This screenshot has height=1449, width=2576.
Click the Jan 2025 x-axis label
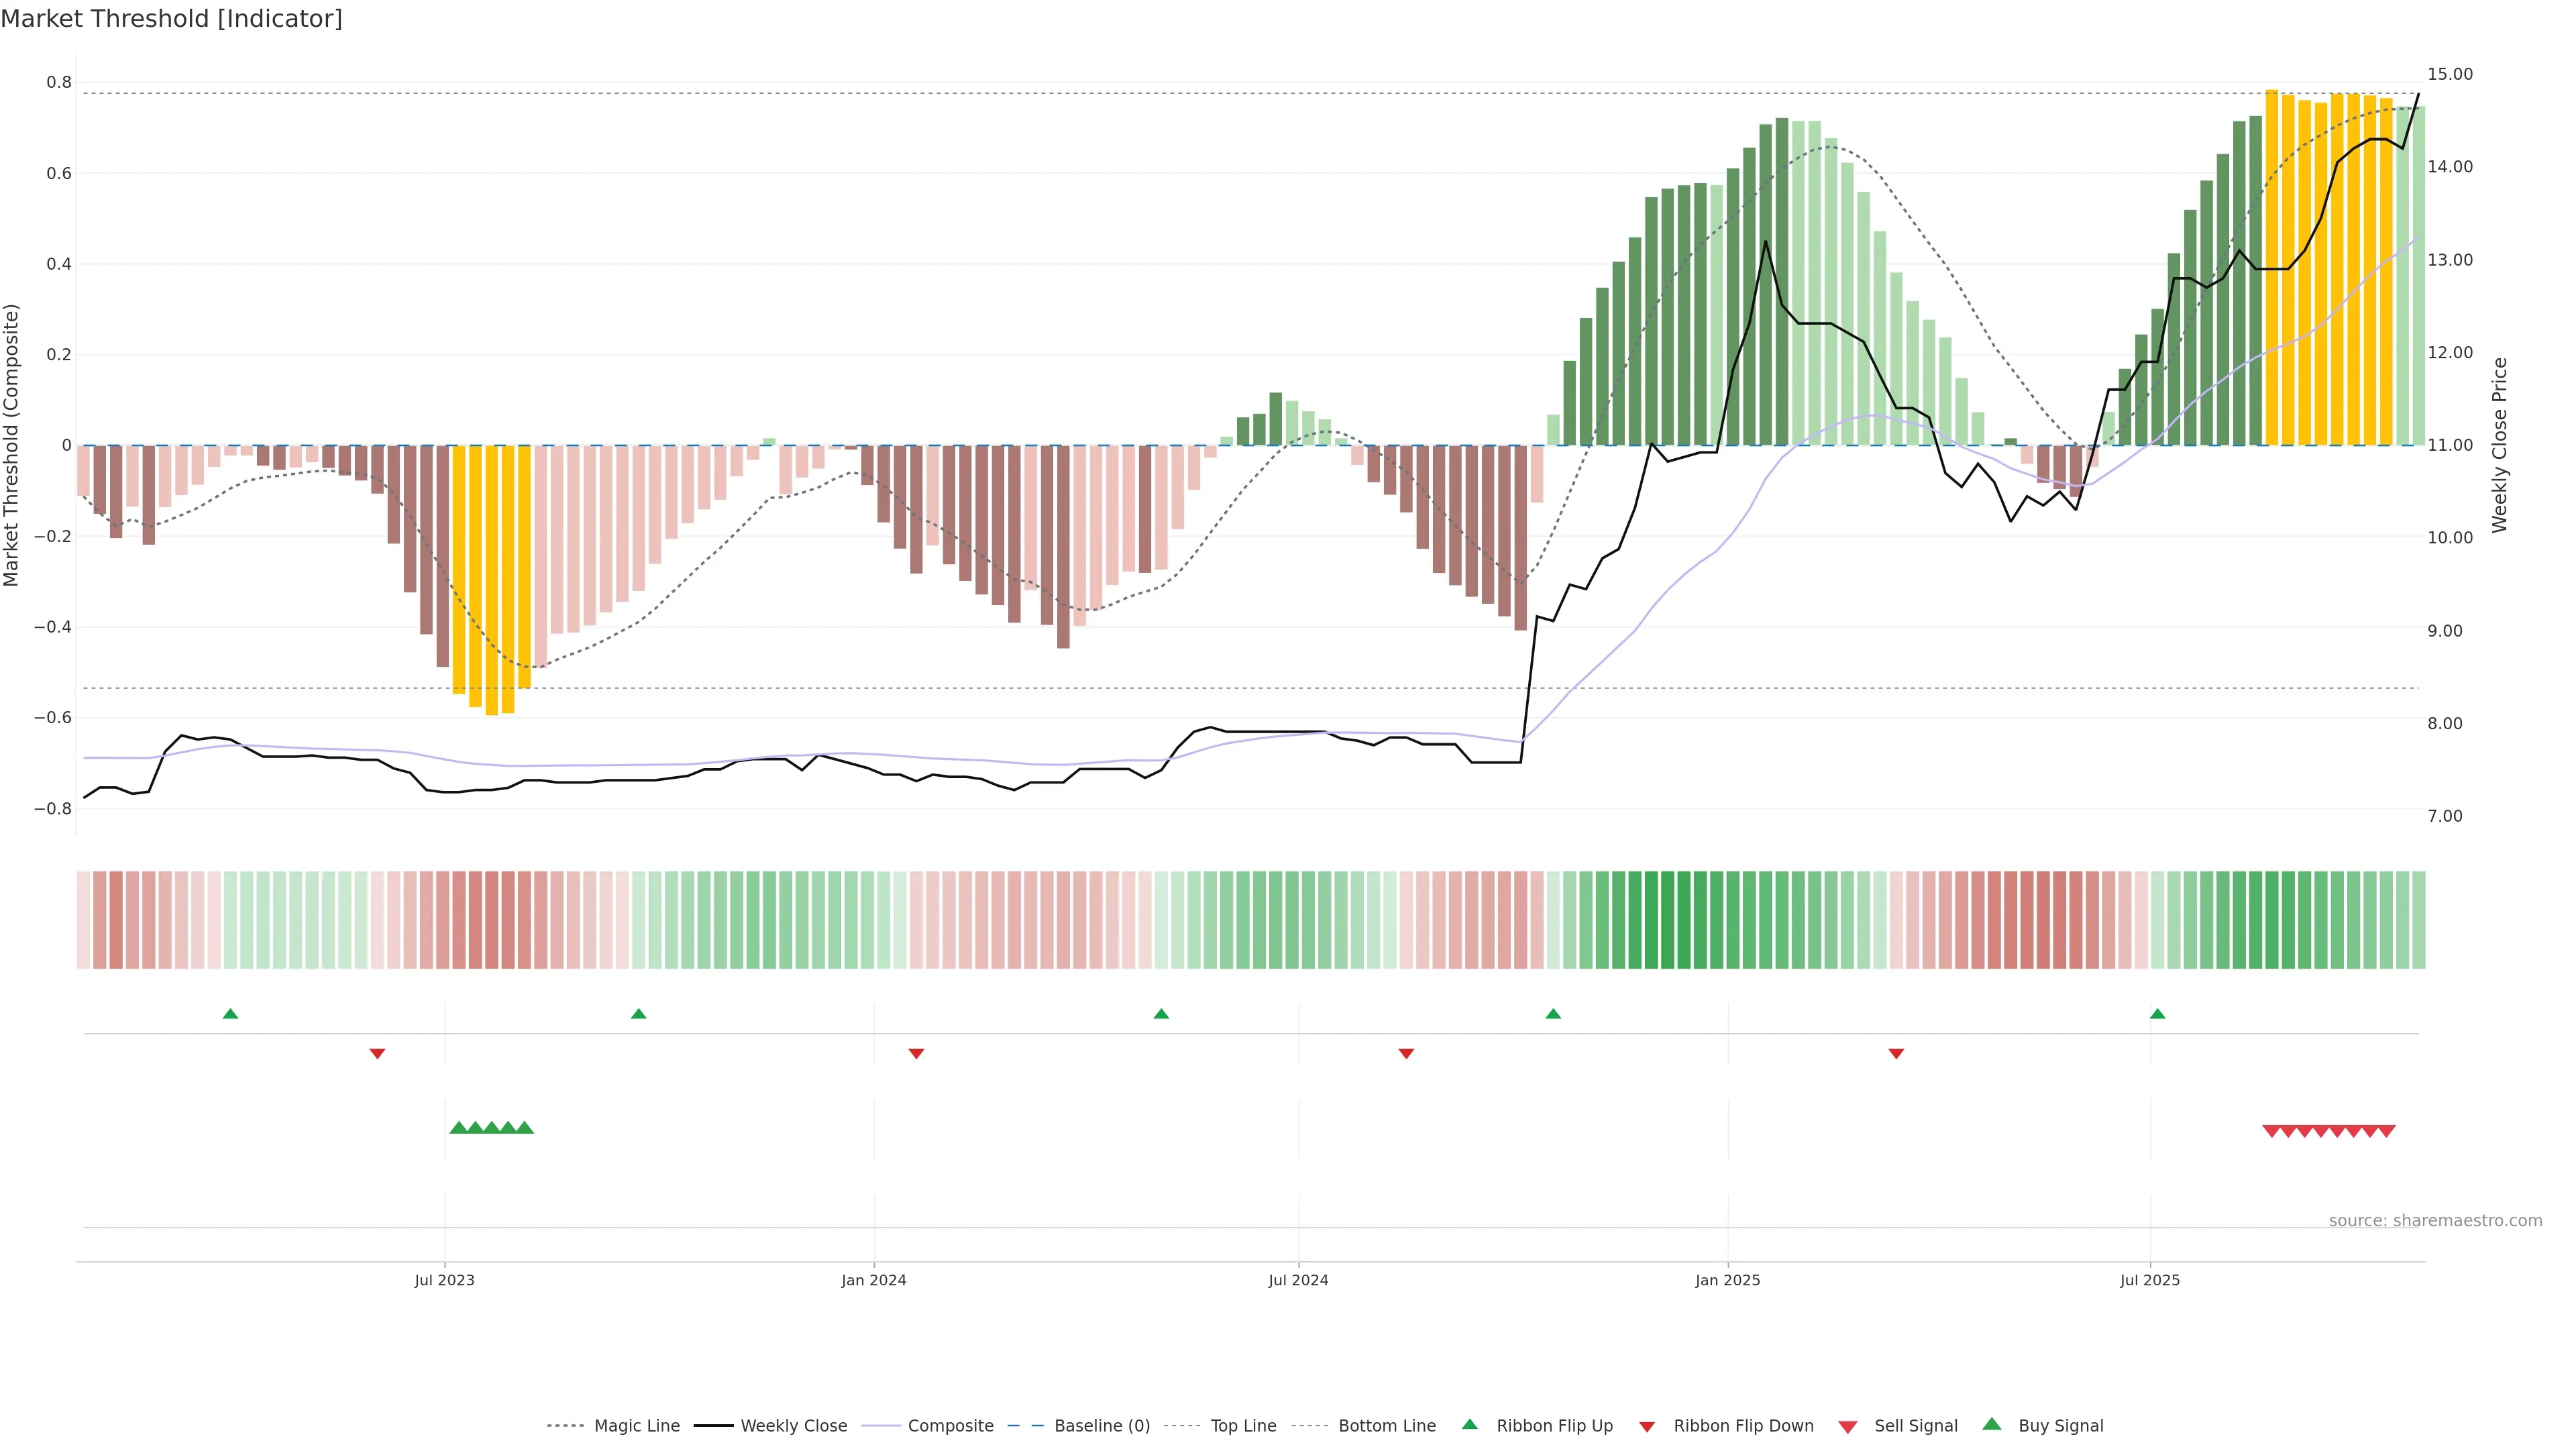(x=1727, y=1280)
